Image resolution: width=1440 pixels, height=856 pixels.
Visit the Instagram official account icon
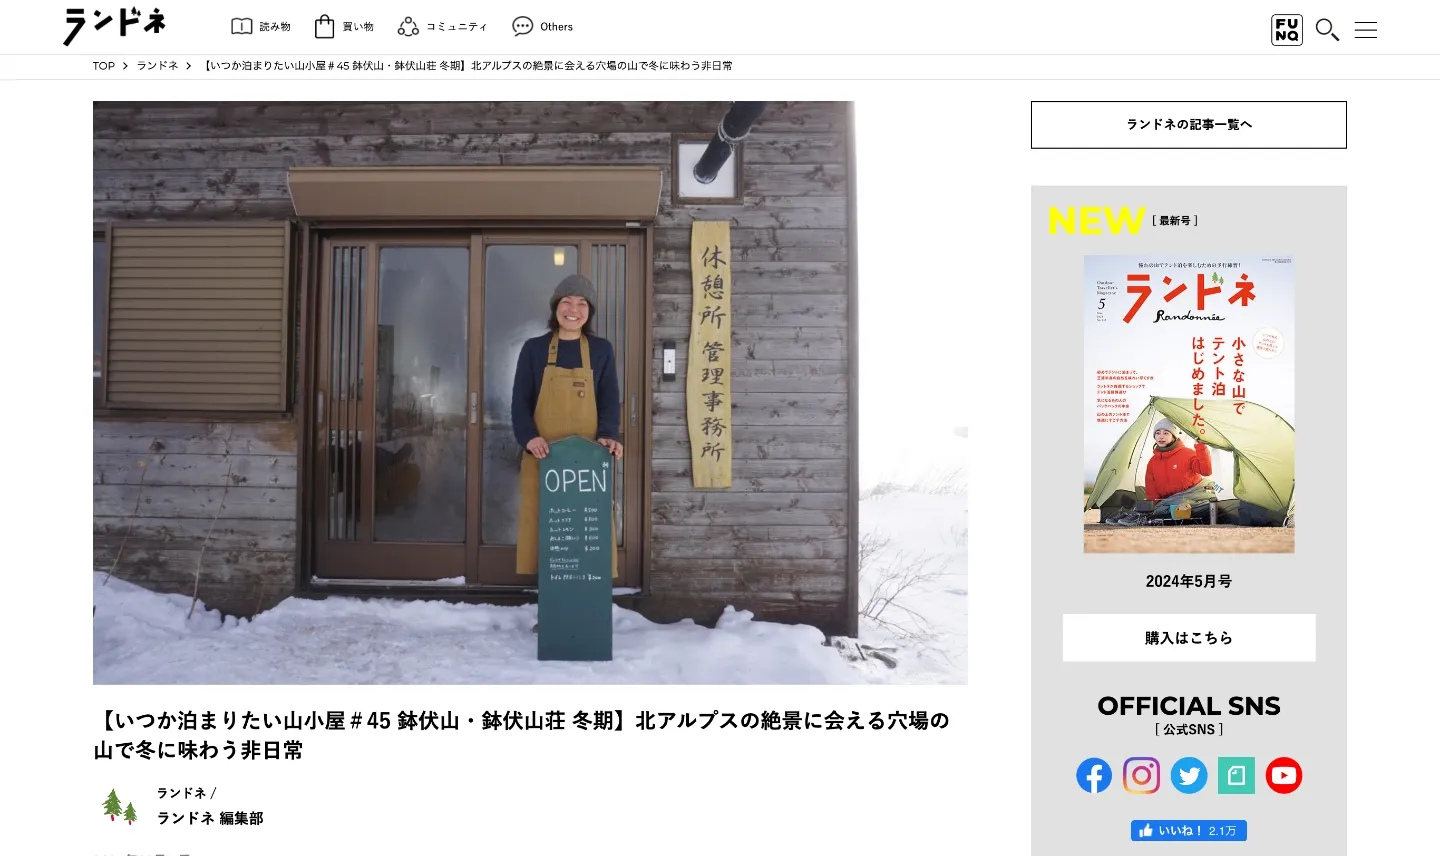click(1141, 775)
